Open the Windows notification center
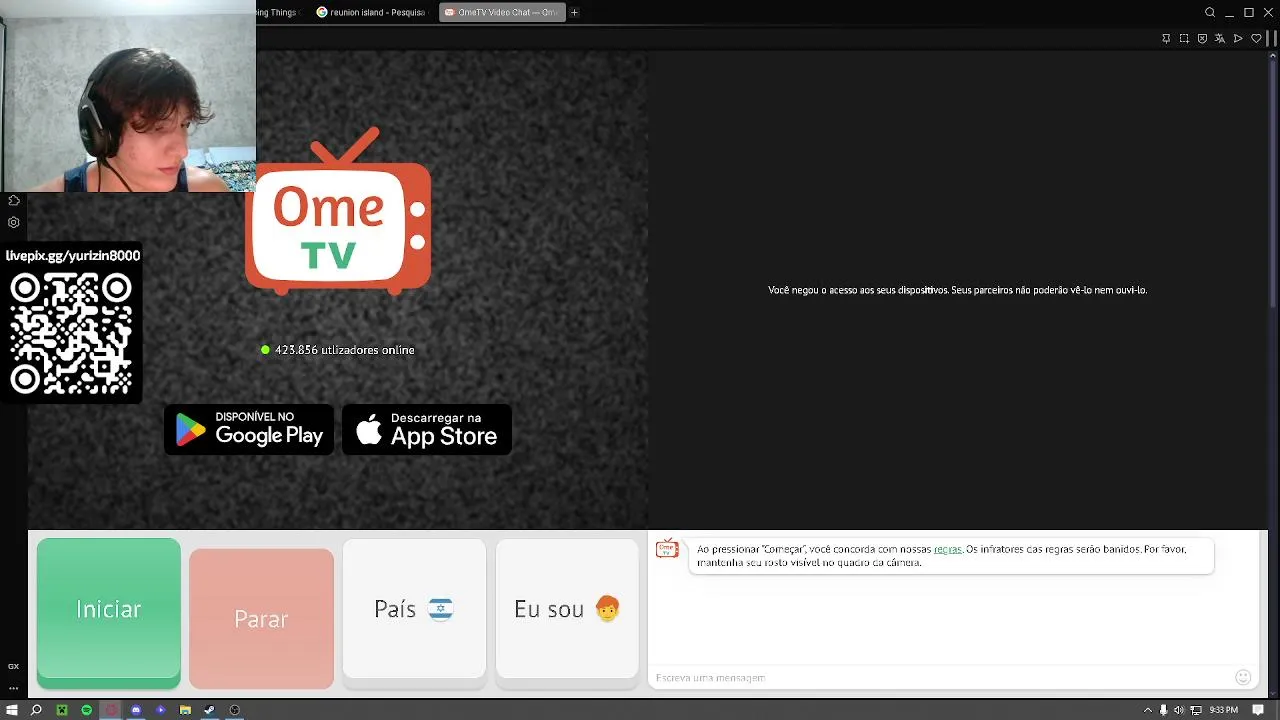1280x720 pixels. [x=1259, y=710]
